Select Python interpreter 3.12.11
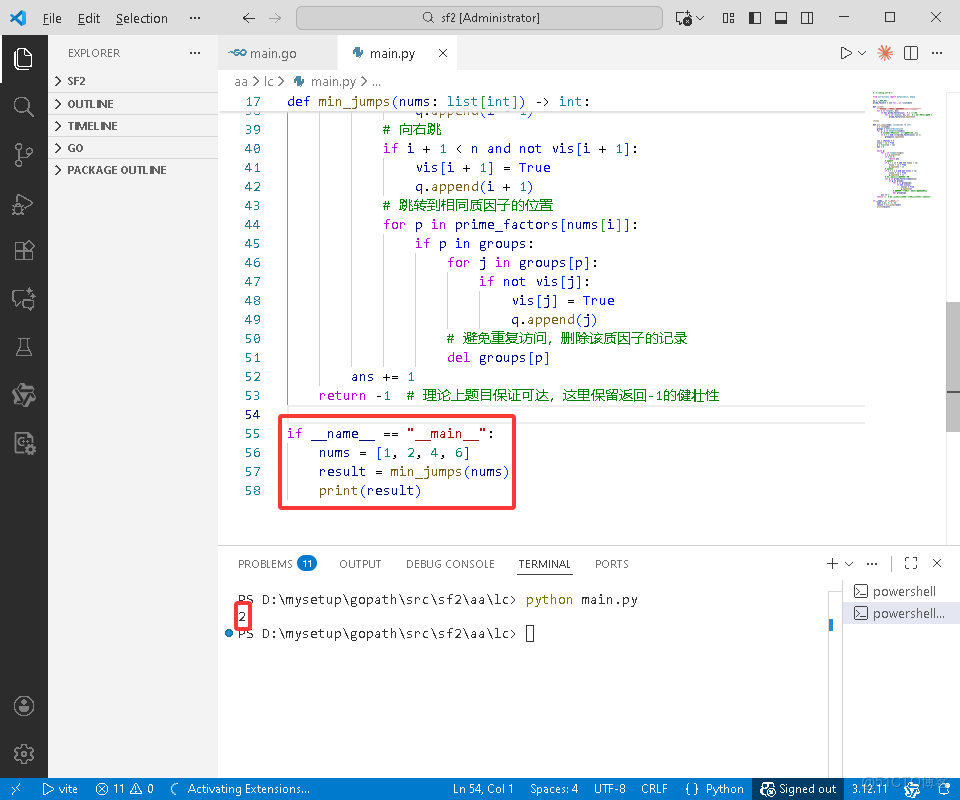The height and width of the screenshot is (800, 960). [x=869, y=789]
